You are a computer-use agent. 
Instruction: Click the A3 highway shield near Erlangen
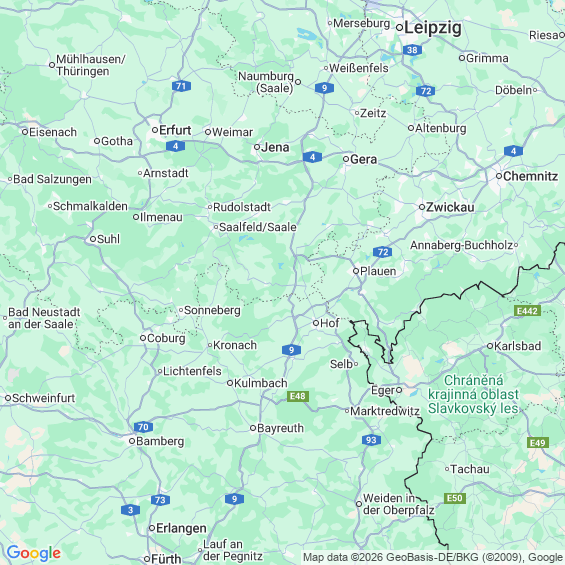(x=130, y=510)
